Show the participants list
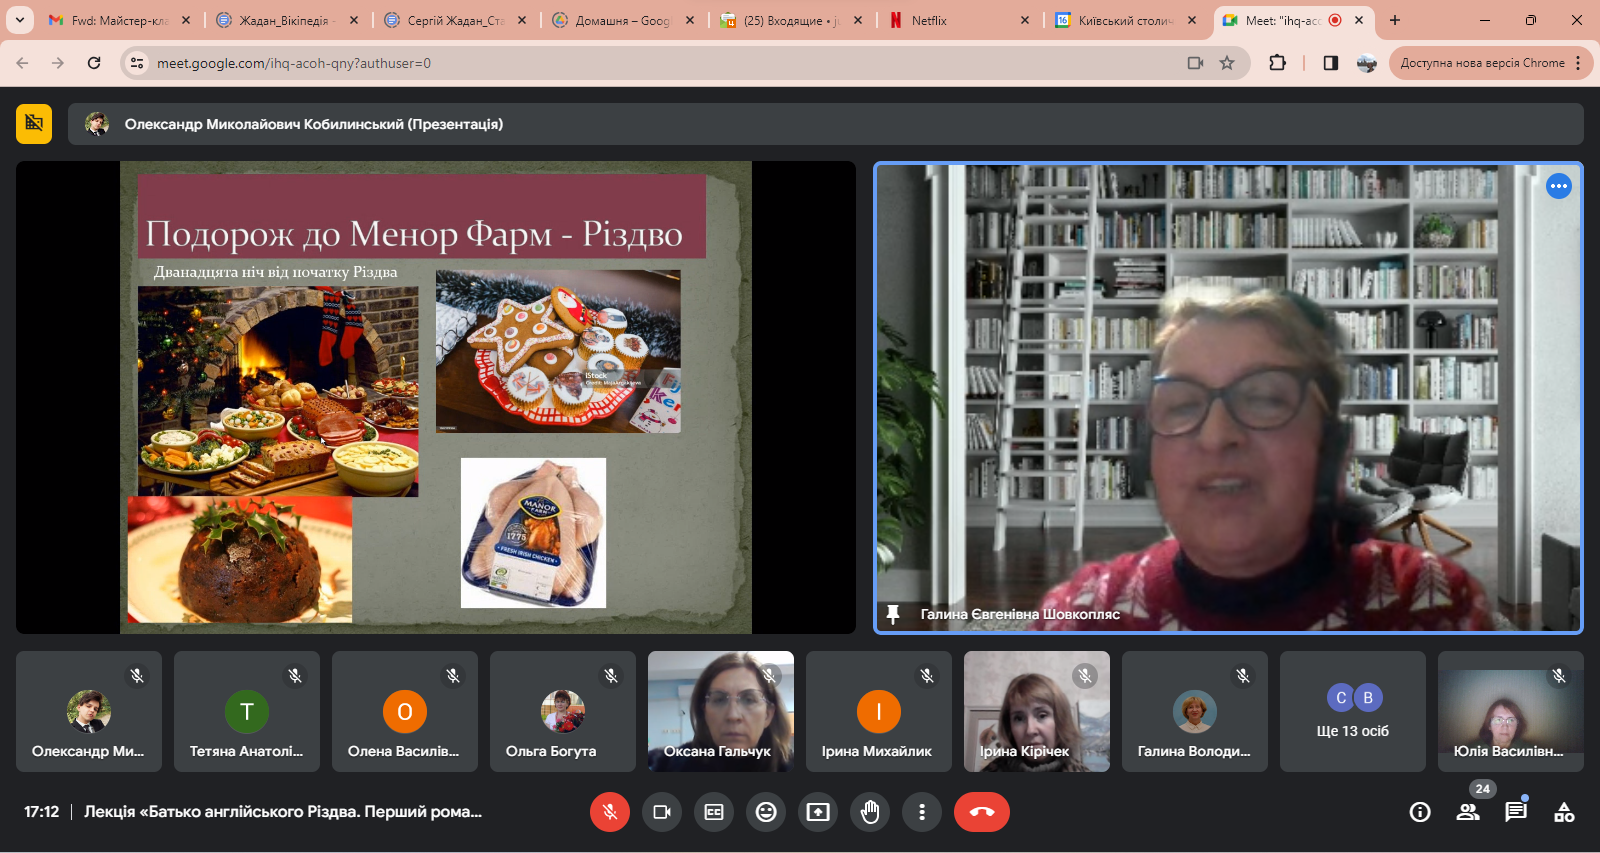Image resolution: width=1600 pixels, height=853 pixels. (1468, 812)
